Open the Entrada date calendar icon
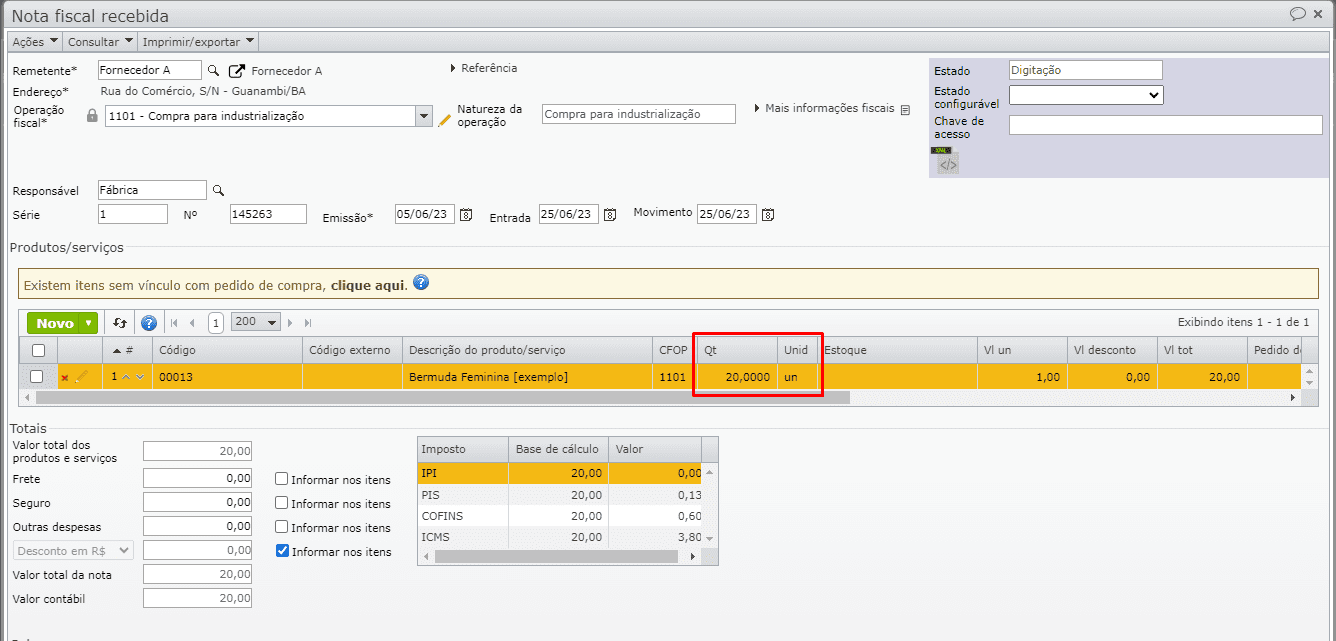Screen dimensions: 1336x641 609,215
